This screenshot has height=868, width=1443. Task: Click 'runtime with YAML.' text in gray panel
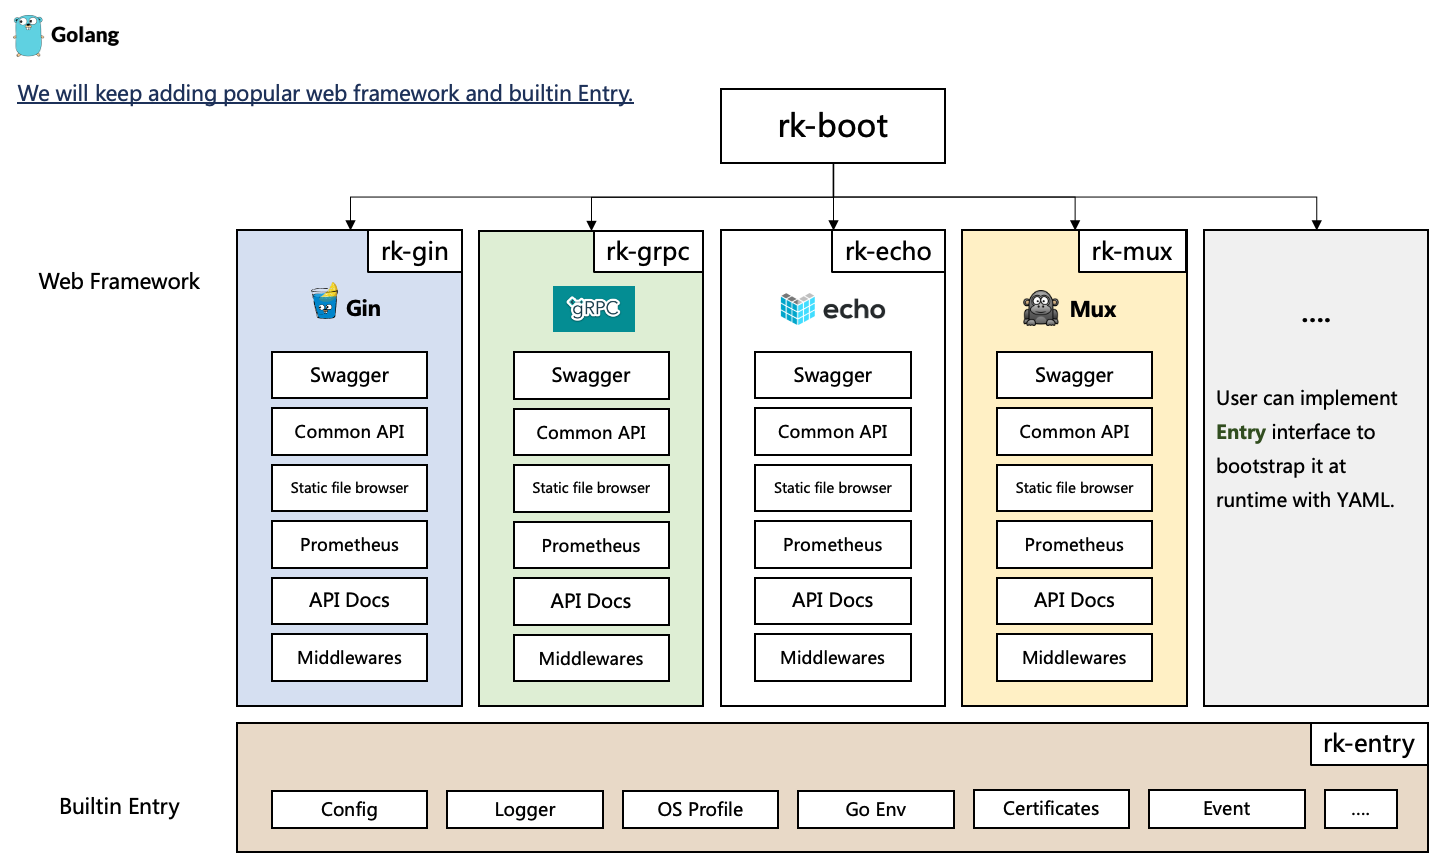[x=1305, y=500]
